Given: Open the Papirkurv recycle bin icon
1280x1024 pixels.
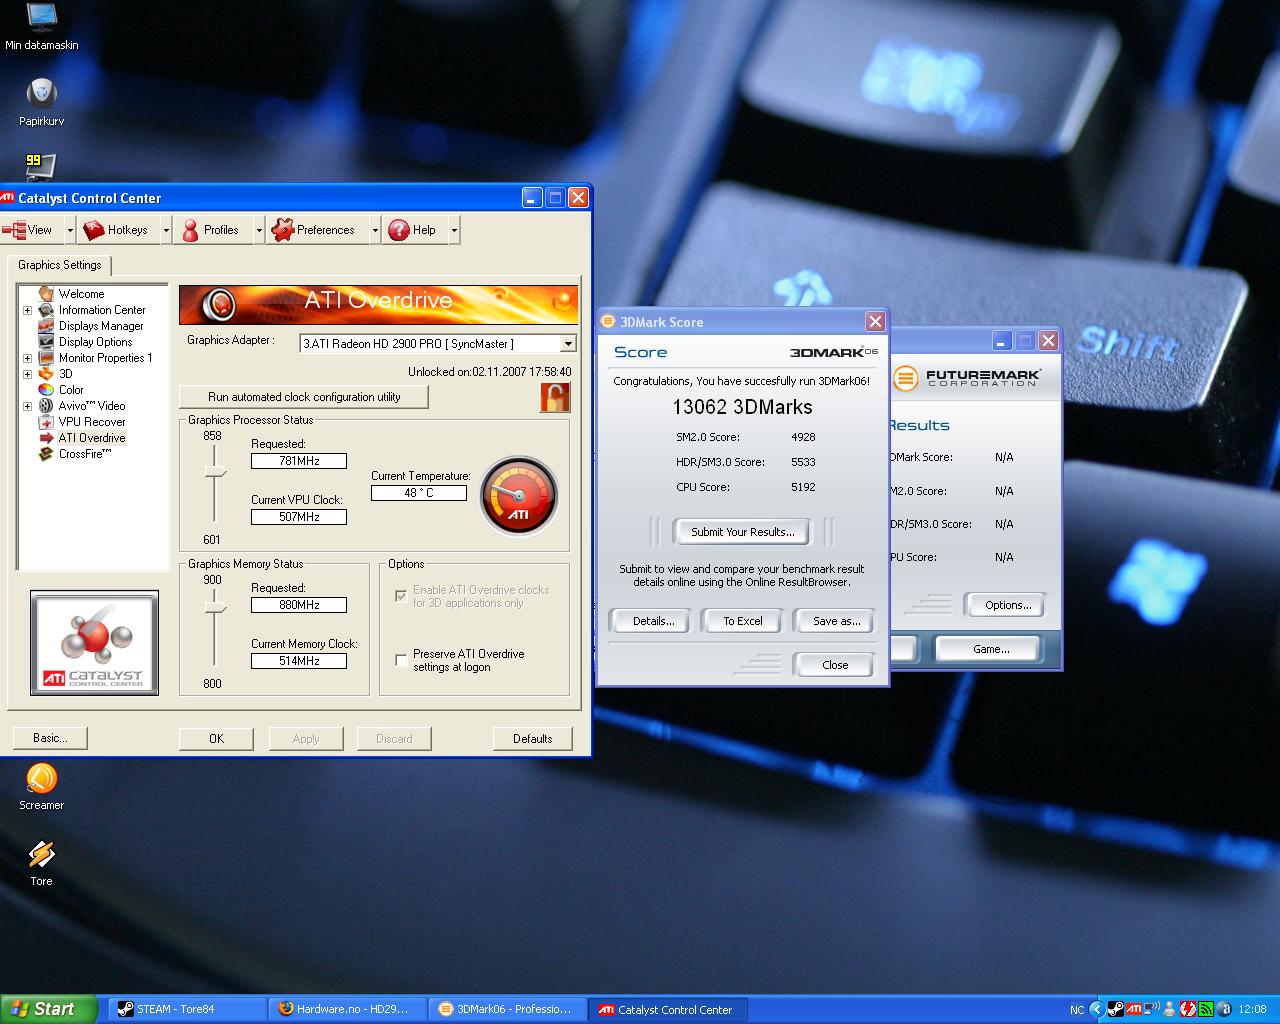Looking at the screenshot, I should (41, 102).
